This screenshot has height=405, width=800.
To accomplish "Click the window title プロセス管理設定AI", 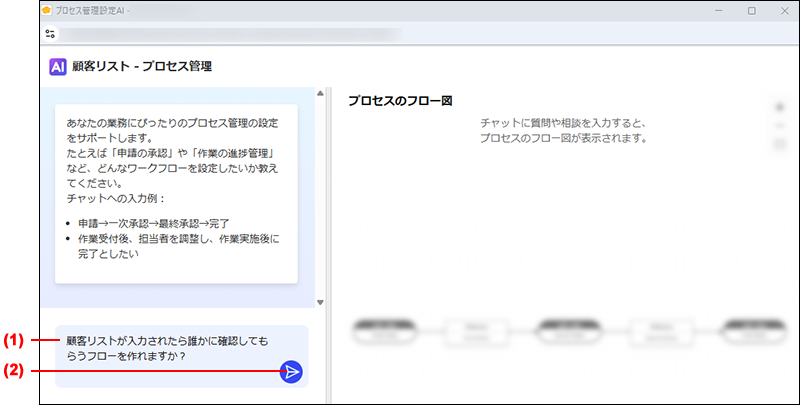I will [90, 11].
